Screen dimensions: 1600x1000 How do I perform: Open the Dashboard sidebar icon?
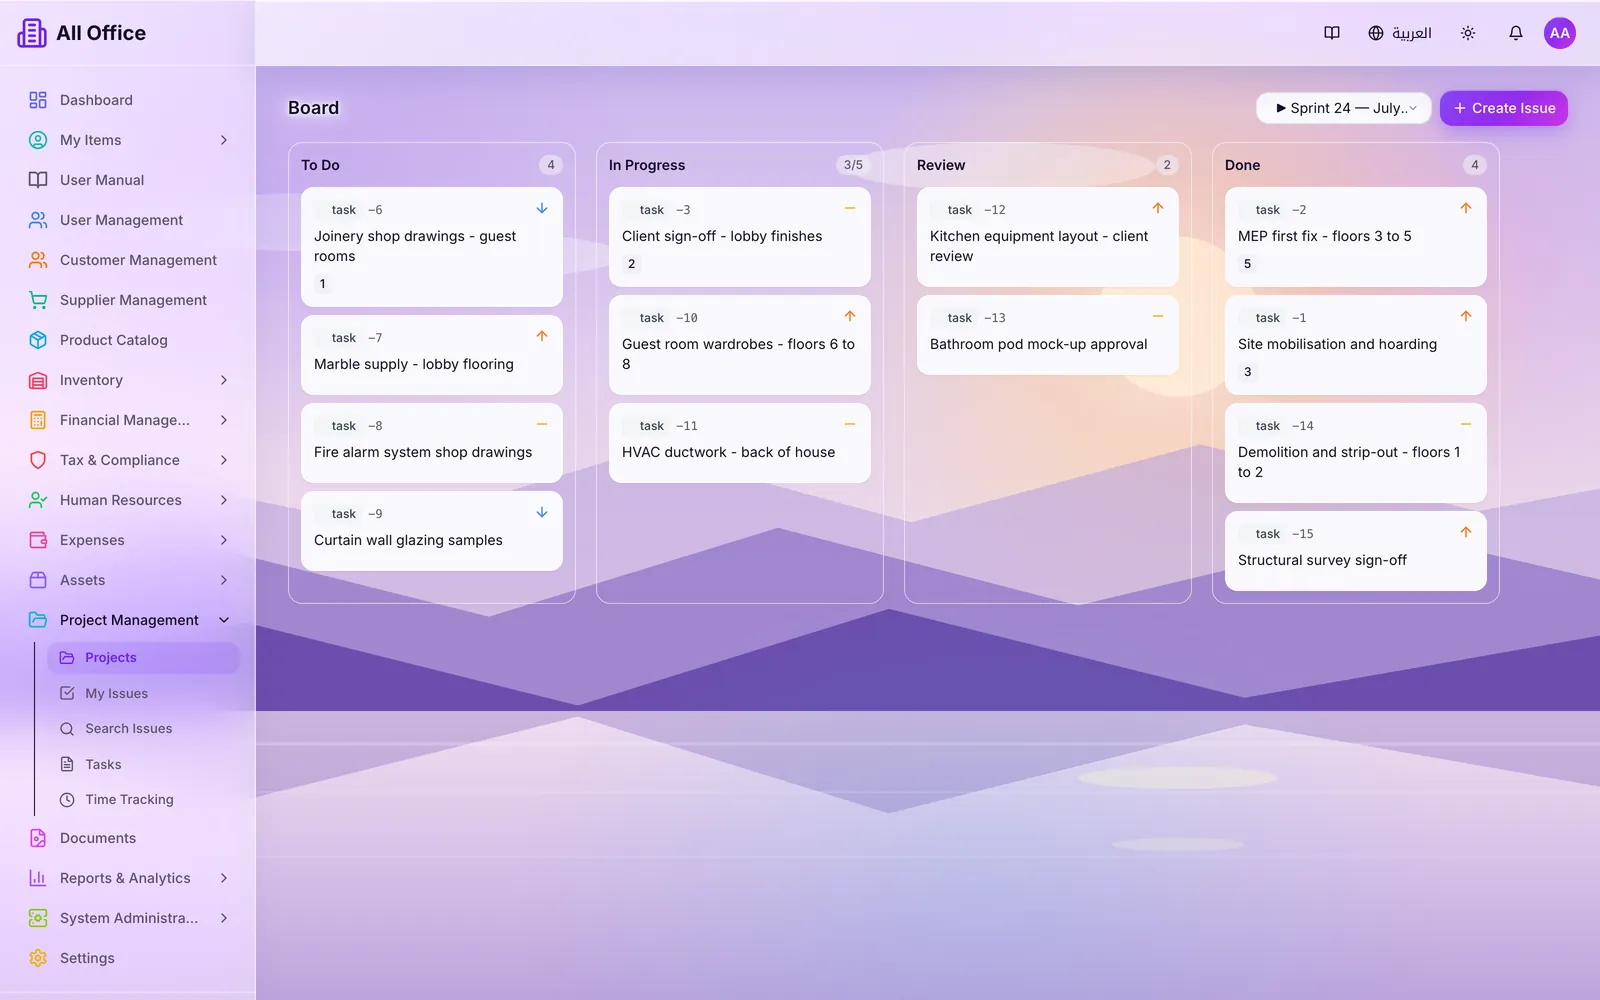38,100
